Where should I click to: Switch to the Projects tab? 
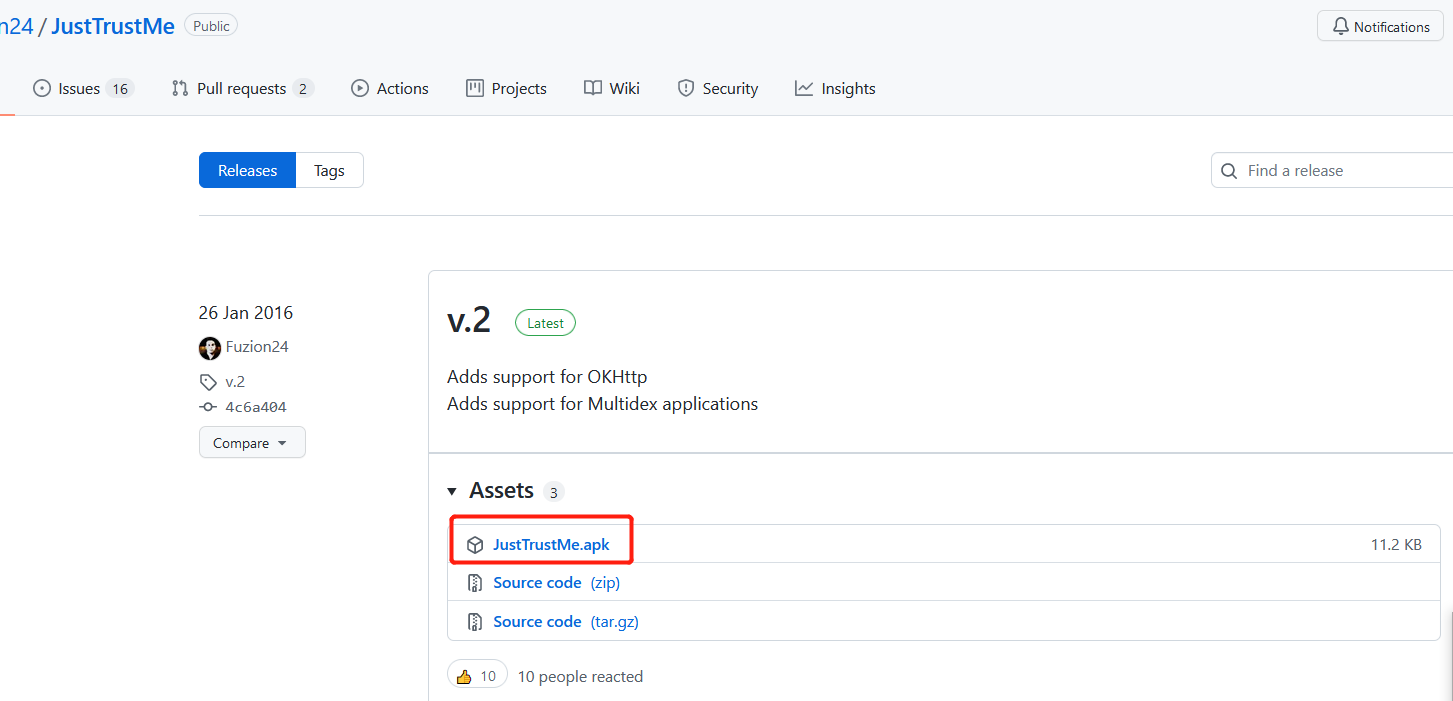click(x=506, y=88)
